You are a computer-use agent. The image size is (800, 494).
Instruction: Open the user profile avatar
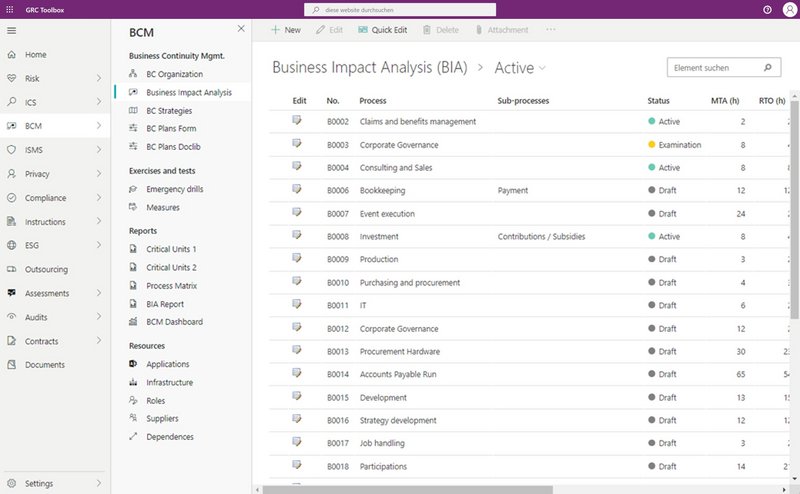pos(788,9)
